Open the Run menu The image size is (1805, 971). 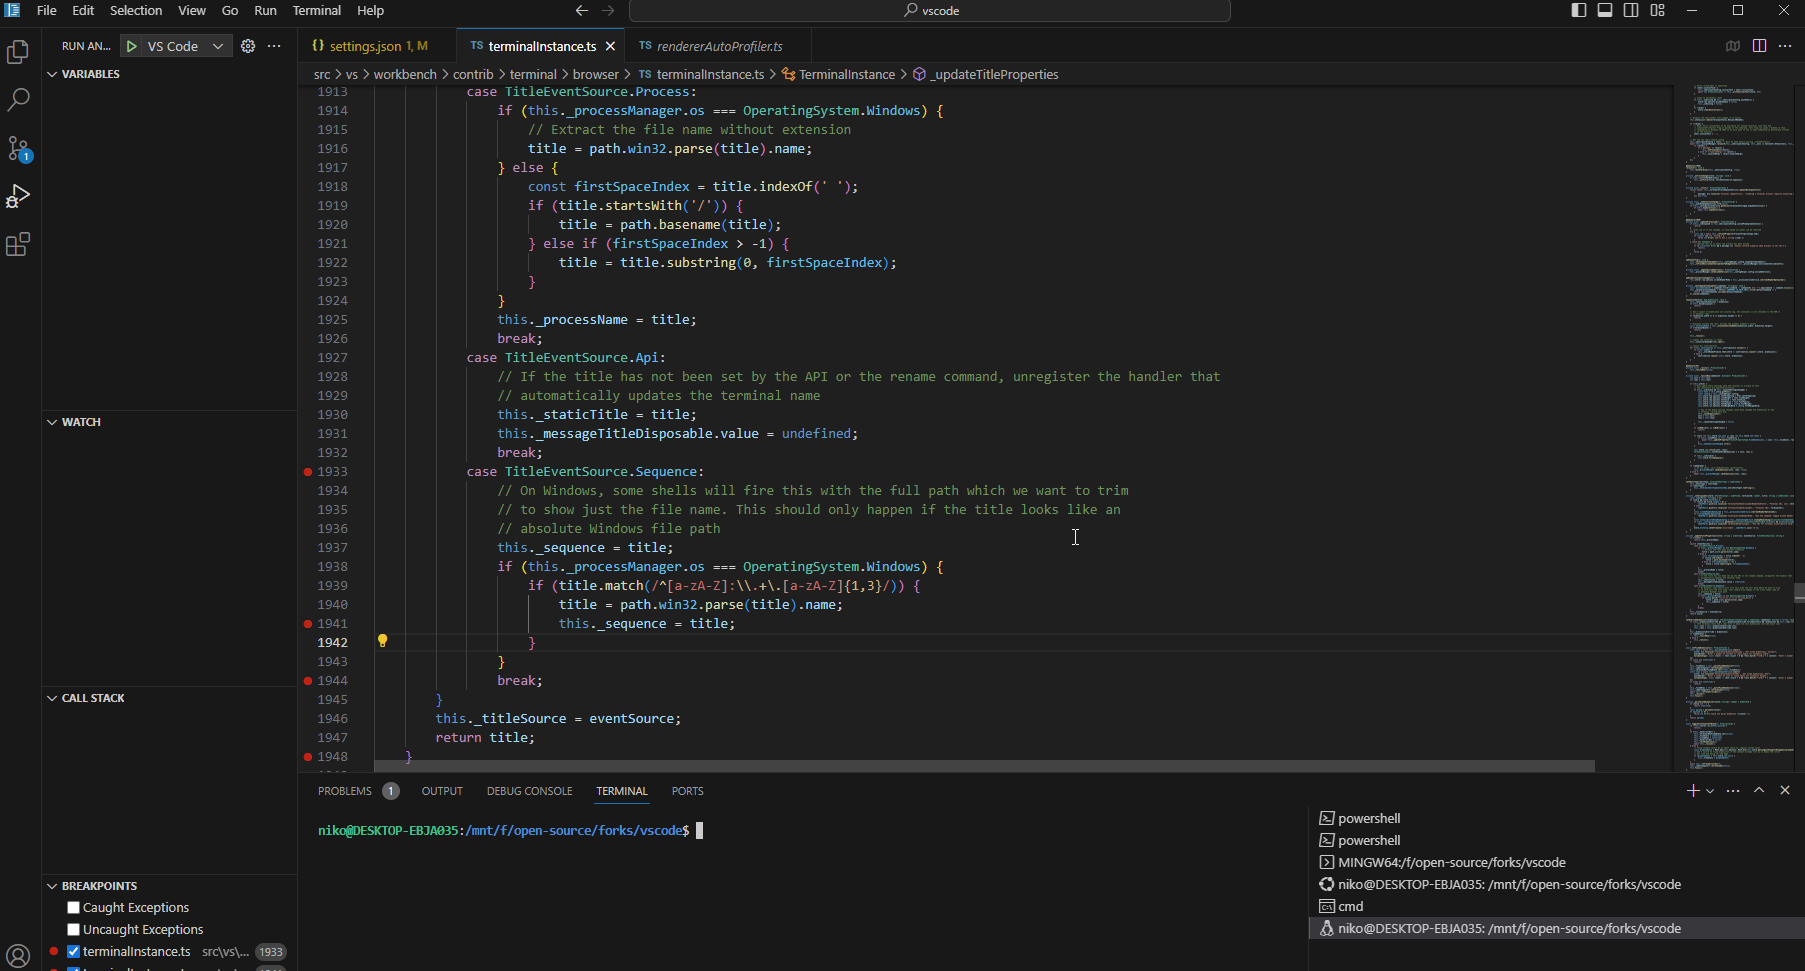coord(264,10)
